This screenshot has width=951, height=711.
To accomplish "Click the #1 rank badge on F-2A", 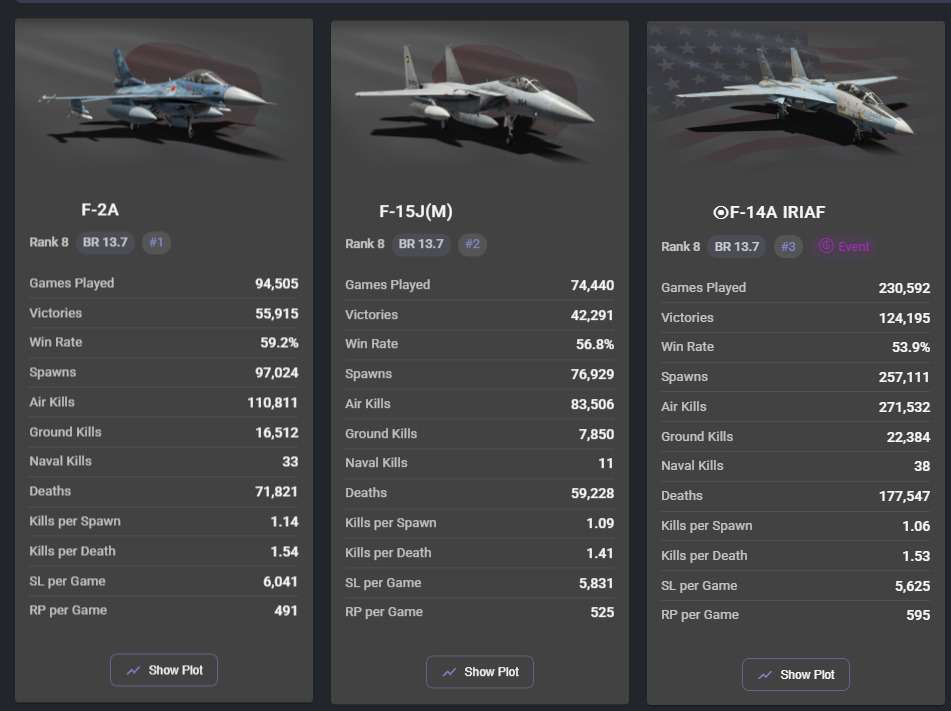I will pyautogui.click(x=156, y=243).
